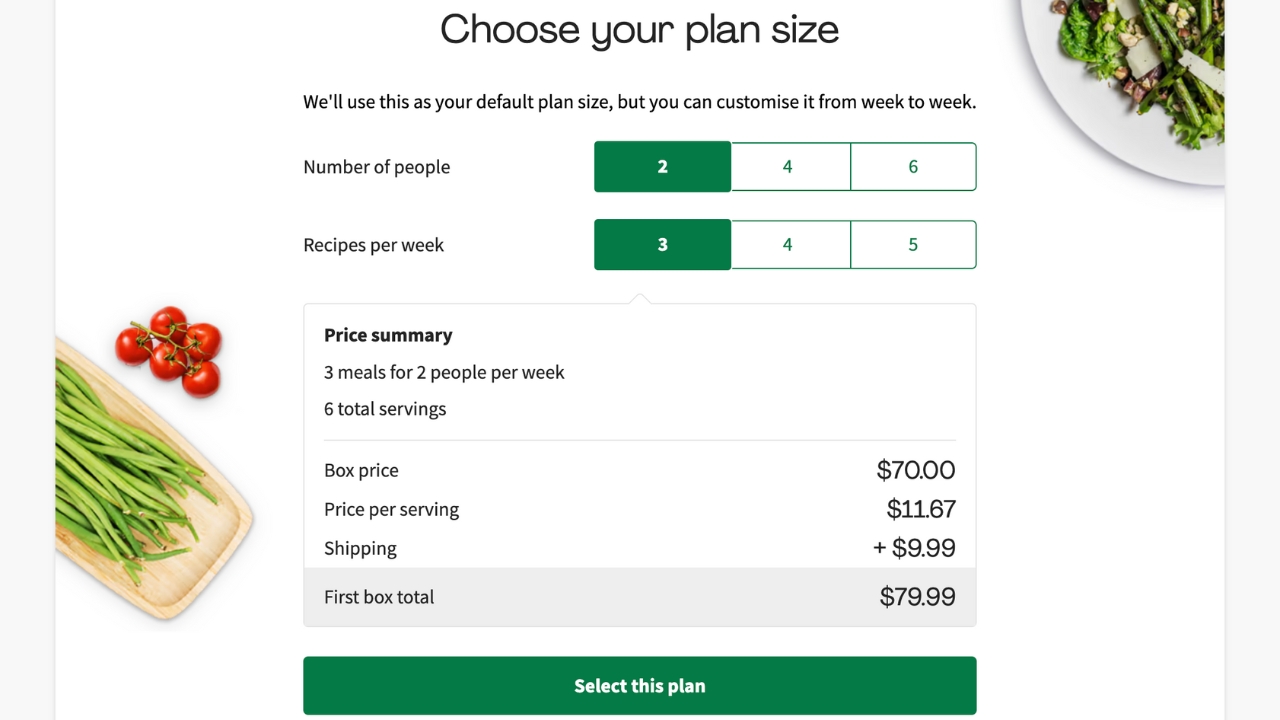Viewport: 1280px width, 720px height.
Task: Click the Box price row
Action: click(361, 470)
